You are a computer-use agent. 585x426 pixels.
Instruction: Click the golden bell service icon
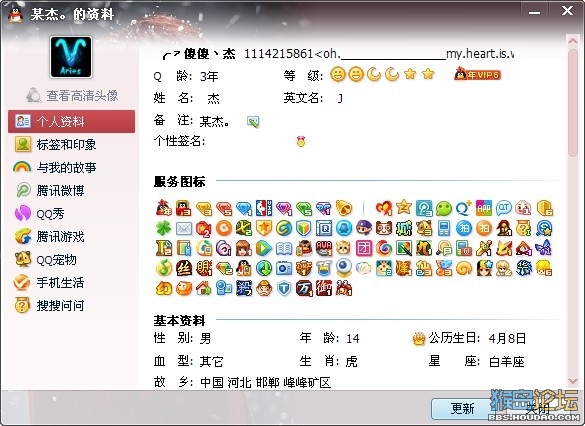point(344,208)
